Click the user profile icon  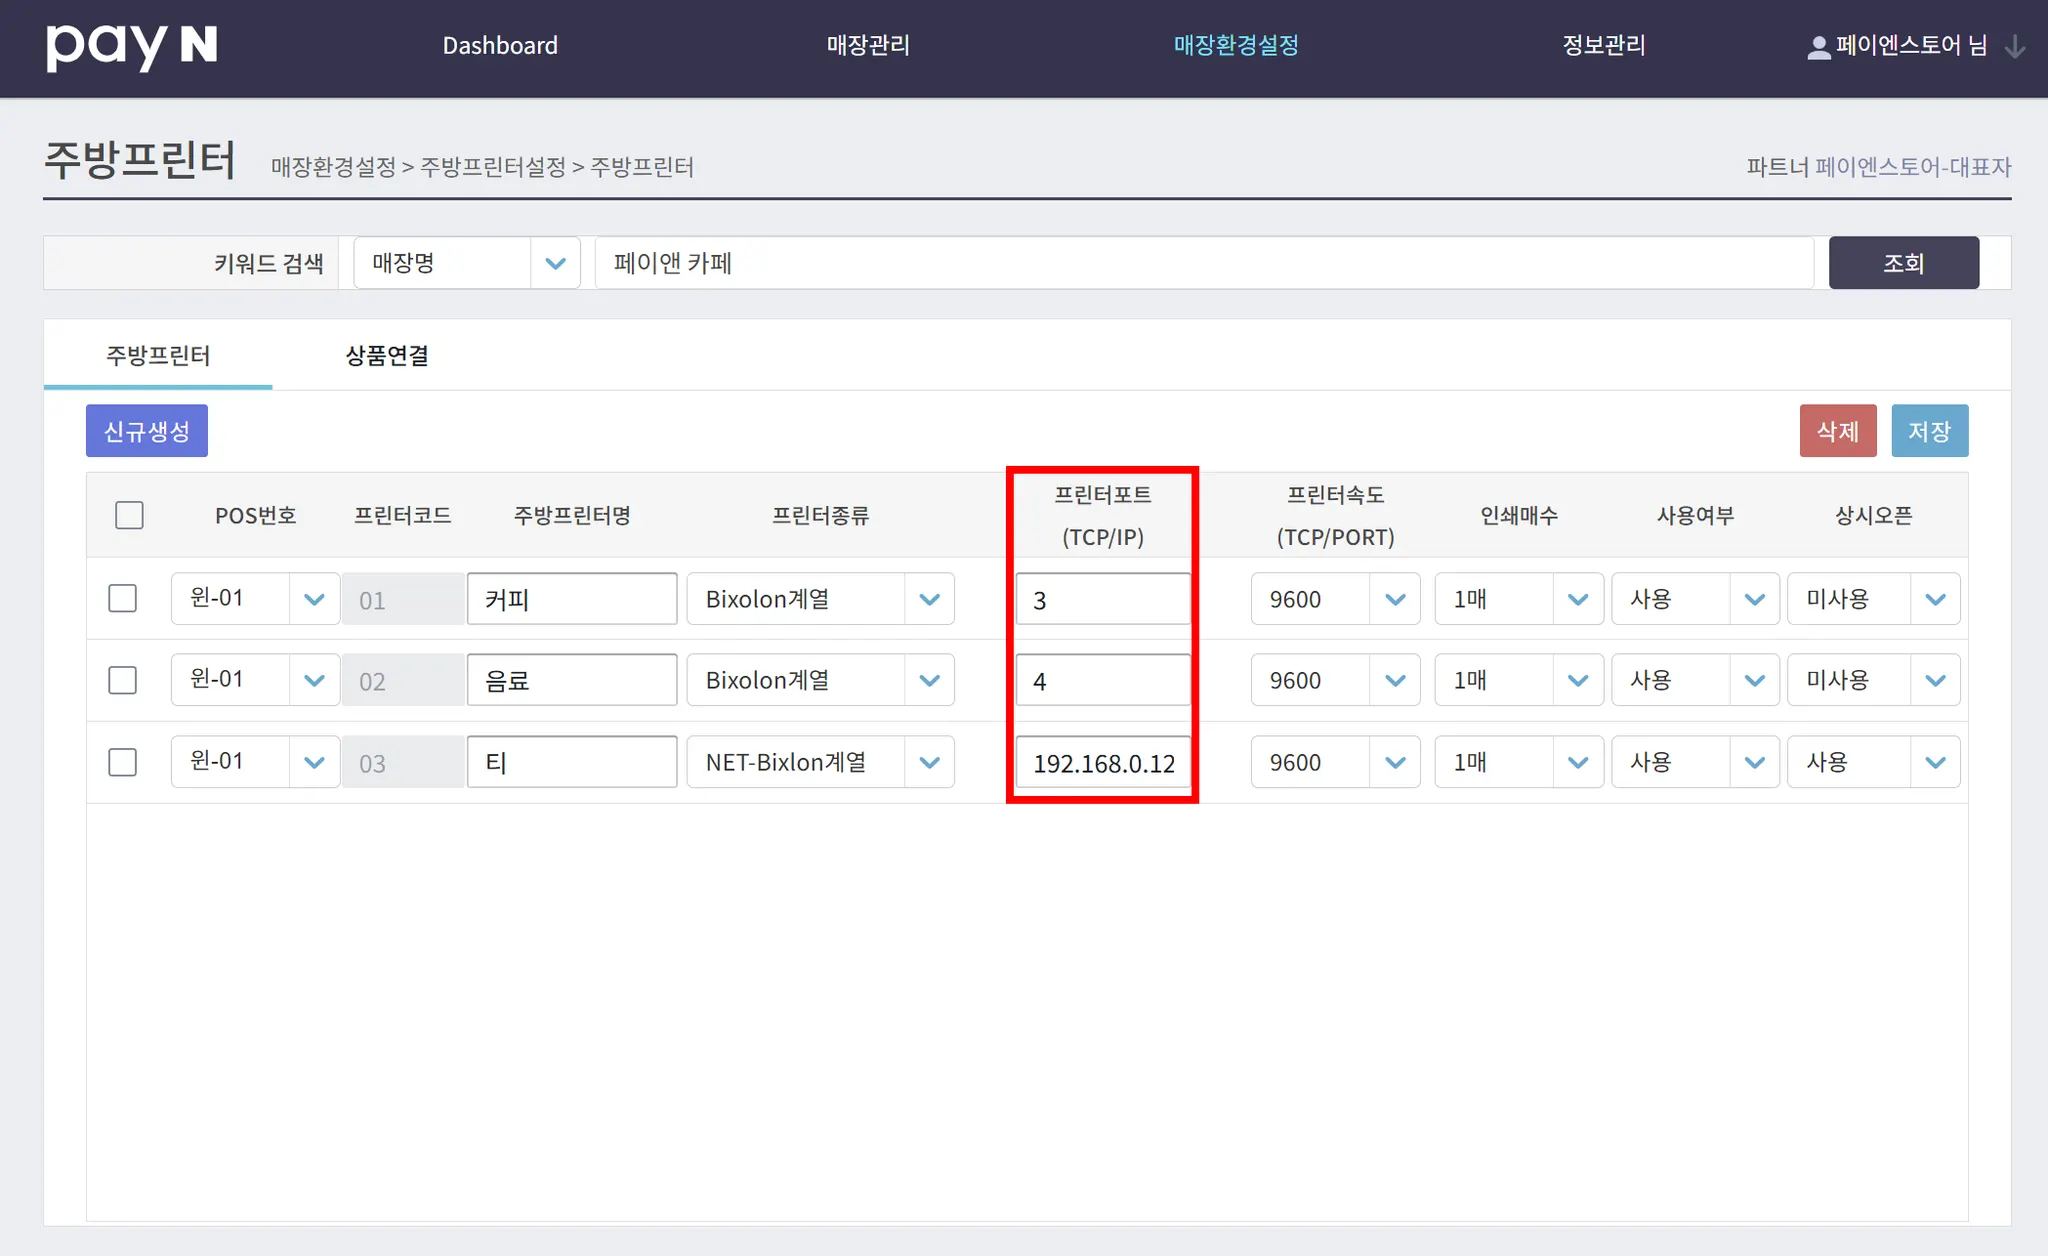click(1818, 47)
